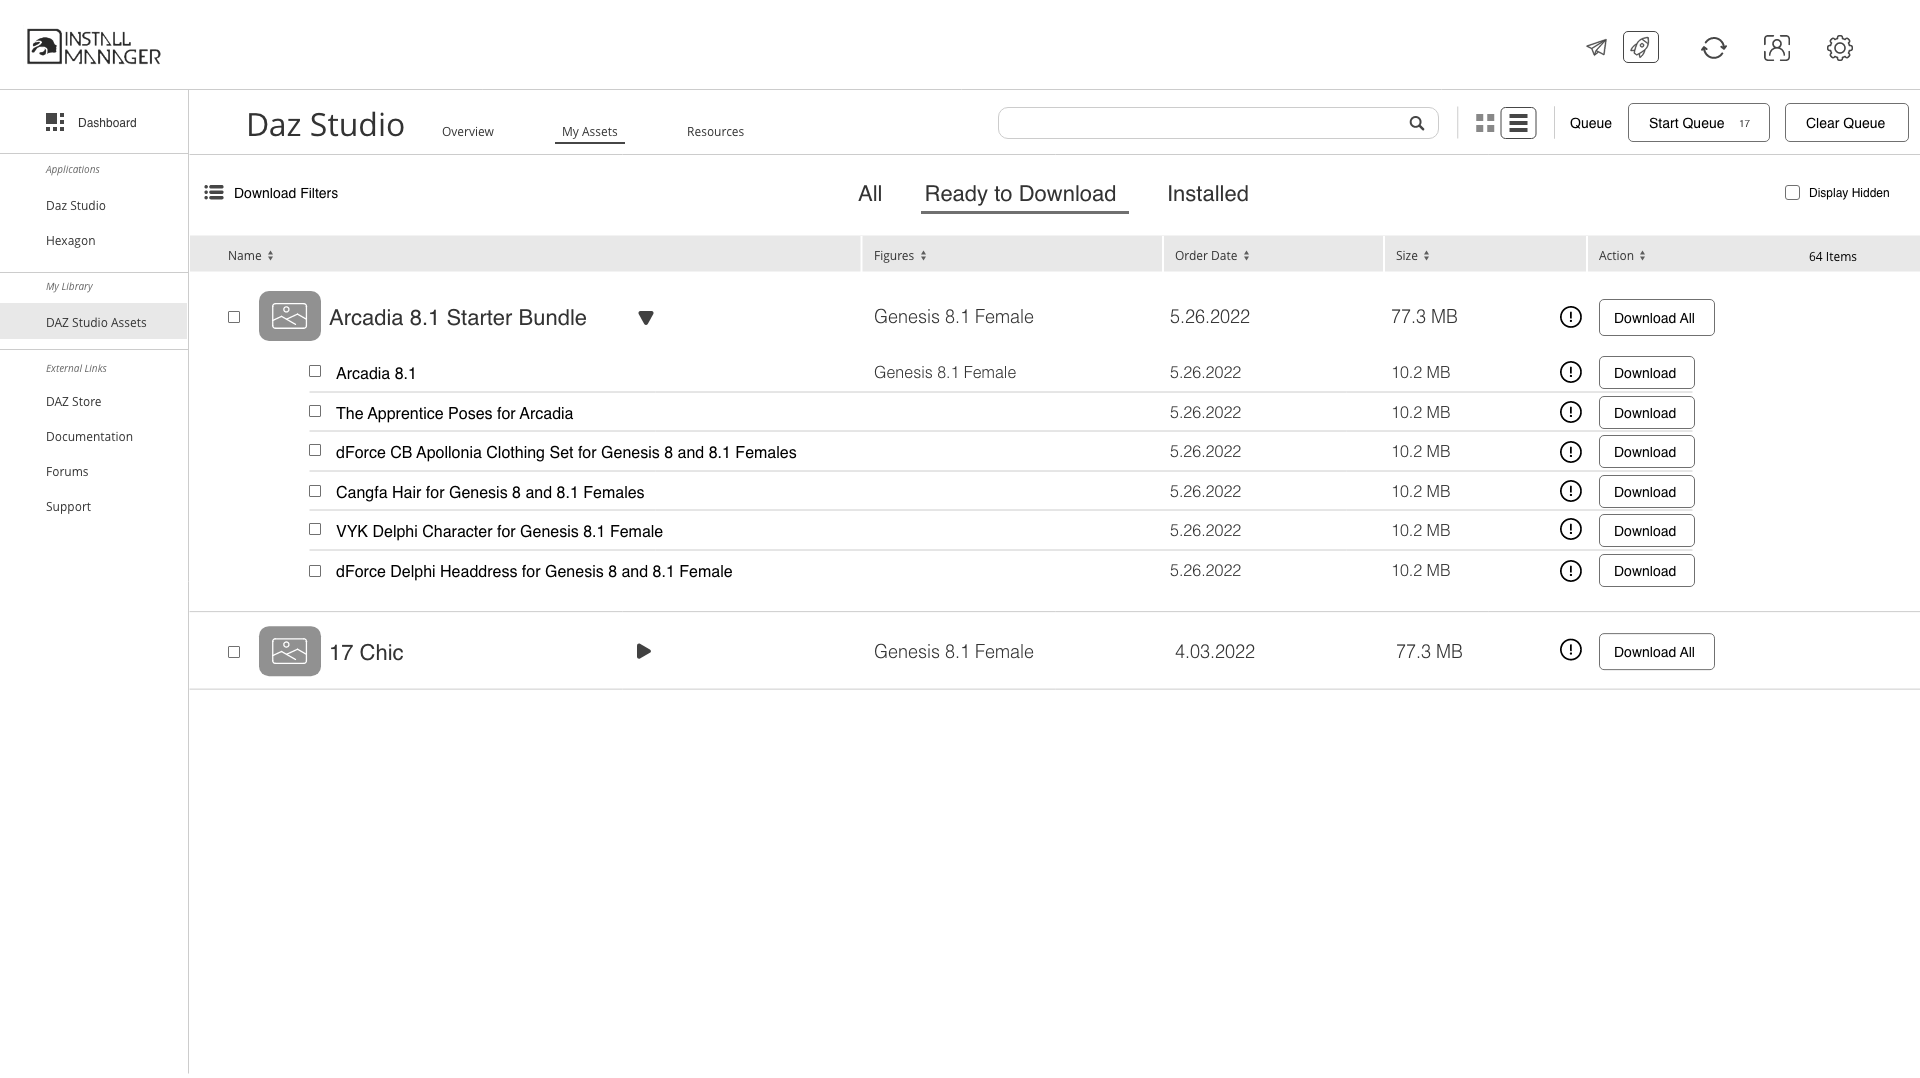The width and height of the screenshot is (1920, 1078).
Task: Open Download Filters label
Action: point(286,193)
